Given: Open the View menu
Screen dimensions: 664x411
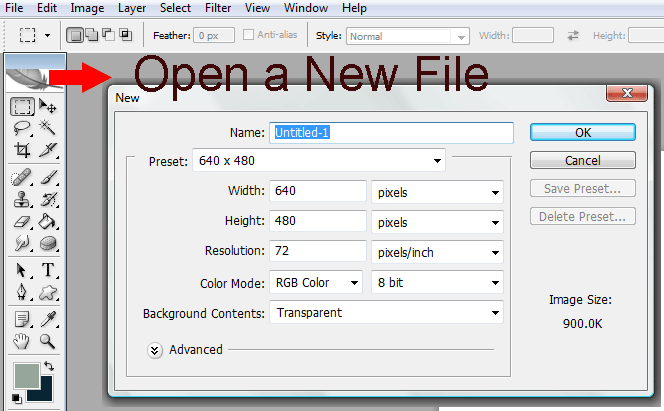Looking at the screenshot, I should click(257, 8).
